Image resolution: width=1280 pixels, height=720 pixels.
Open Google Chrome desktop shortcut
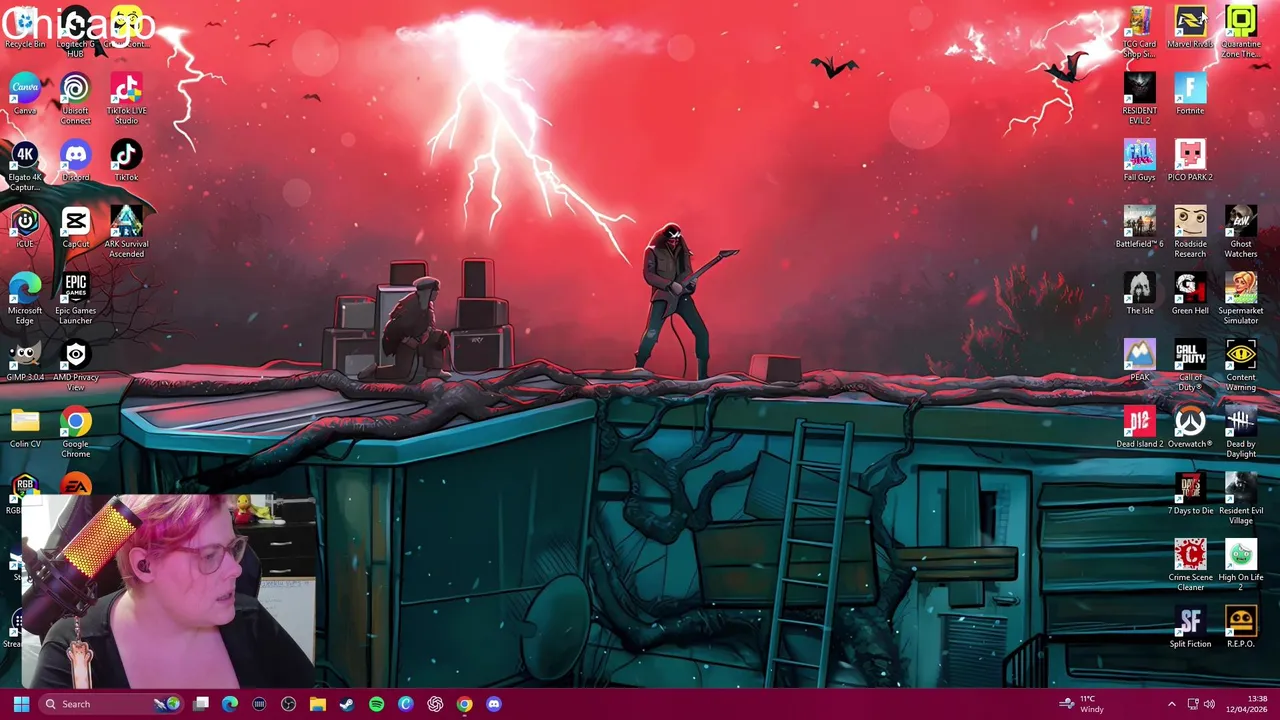[x=75, y=432]
